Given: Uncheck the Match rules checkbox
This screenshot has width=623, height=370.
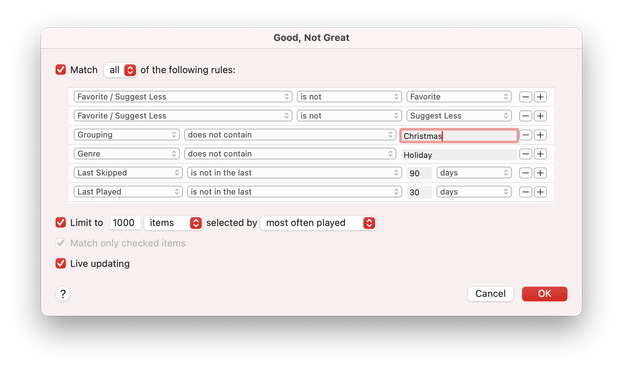Looking at the screenshot, I should [x=61, y=70].
